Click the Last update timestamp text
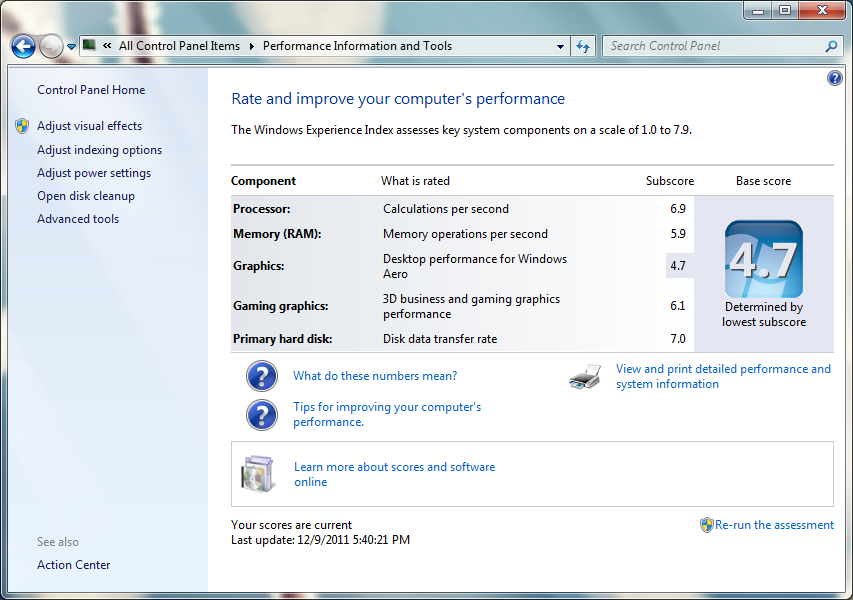The image size is (853, 600). pos(320,540)
